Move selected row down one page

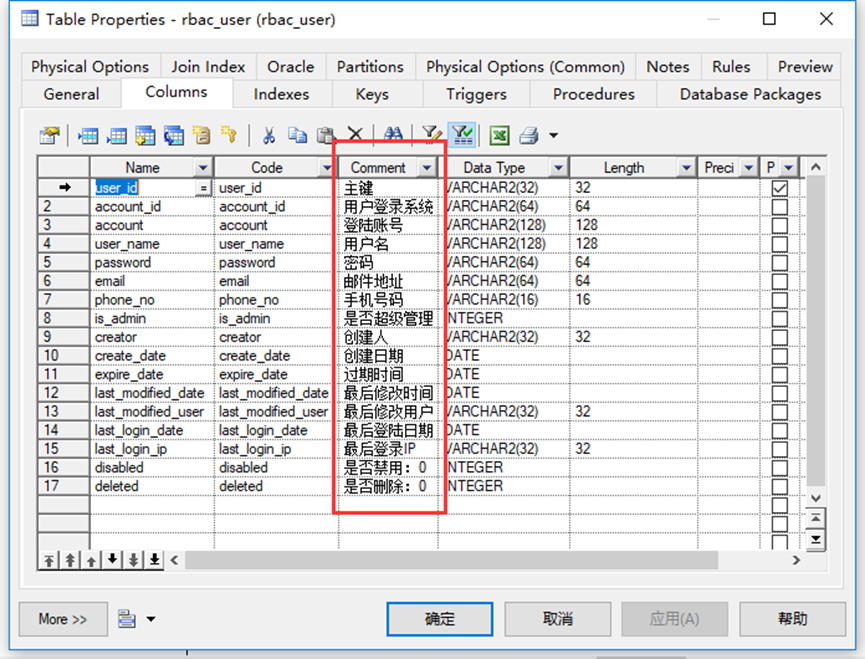point(134,560)
